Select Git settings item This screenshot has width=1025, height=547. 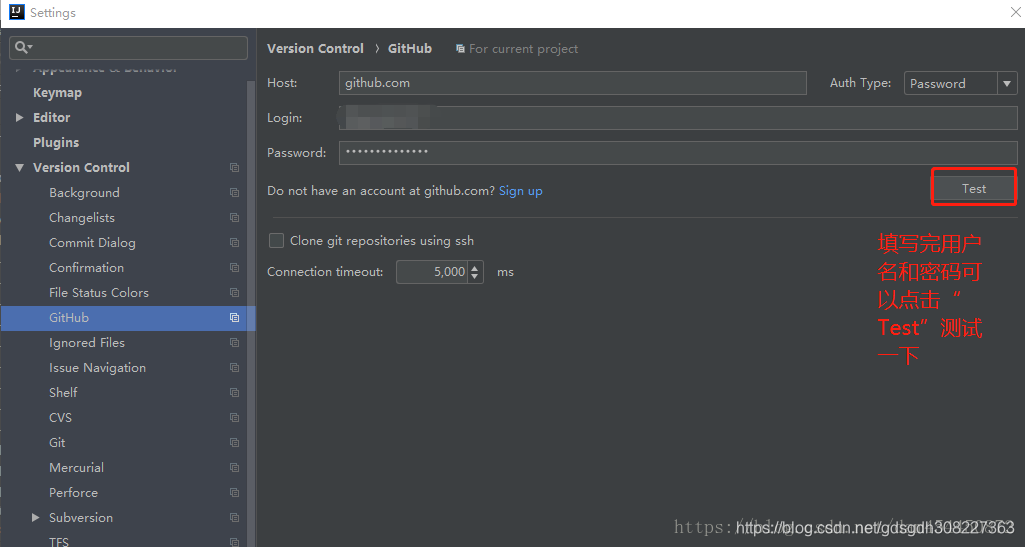(x=57, y=442)
